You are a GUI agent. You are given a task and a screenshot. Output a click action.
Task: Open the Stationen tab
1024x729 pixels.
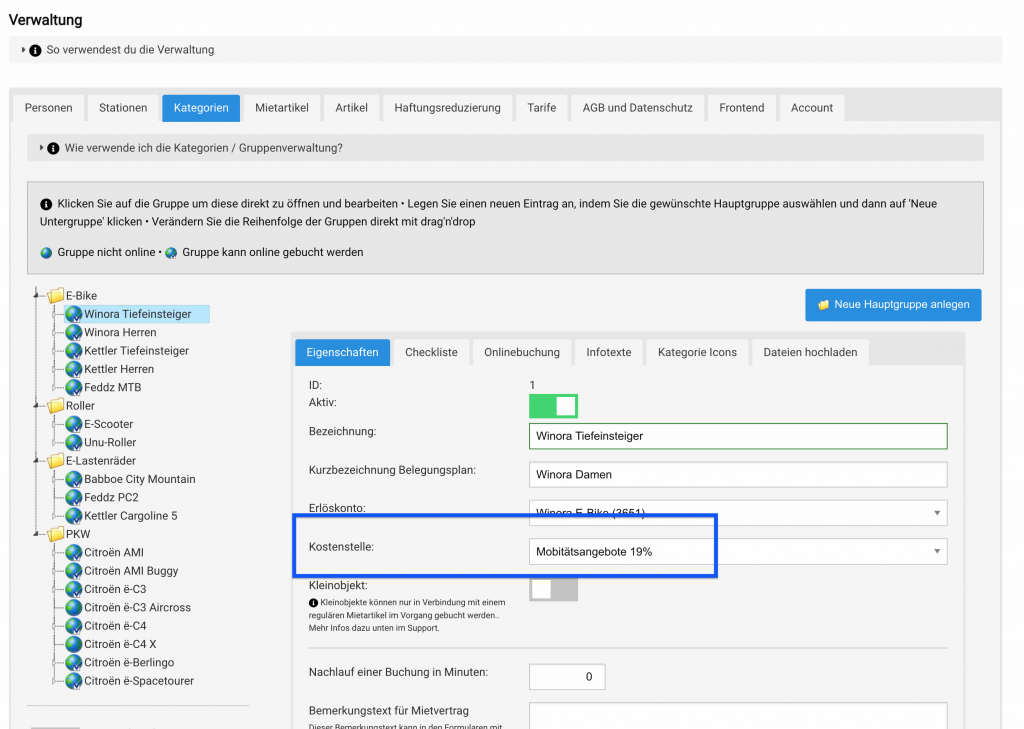click(x=123, y=108)
